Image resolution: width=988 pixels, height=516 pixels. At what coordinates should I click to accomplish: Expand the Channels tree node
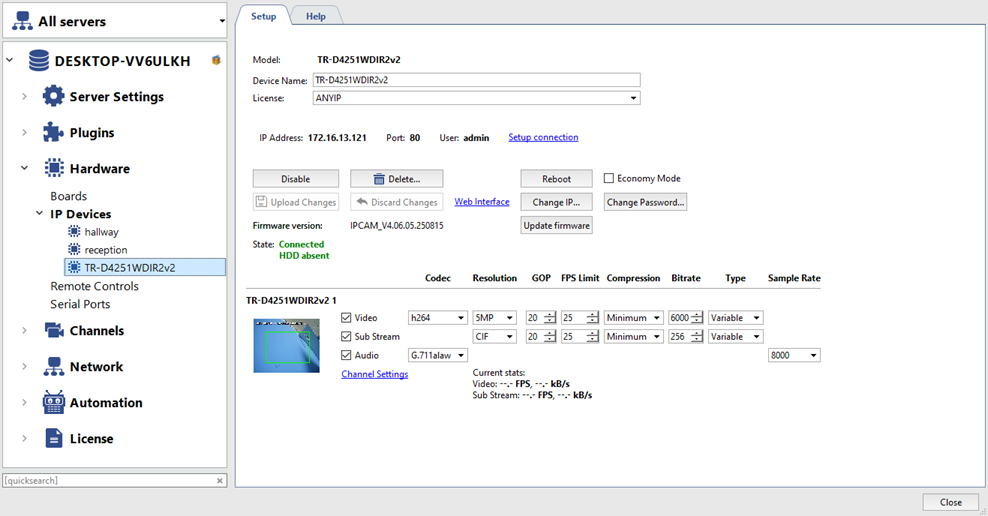coord(25,331)
